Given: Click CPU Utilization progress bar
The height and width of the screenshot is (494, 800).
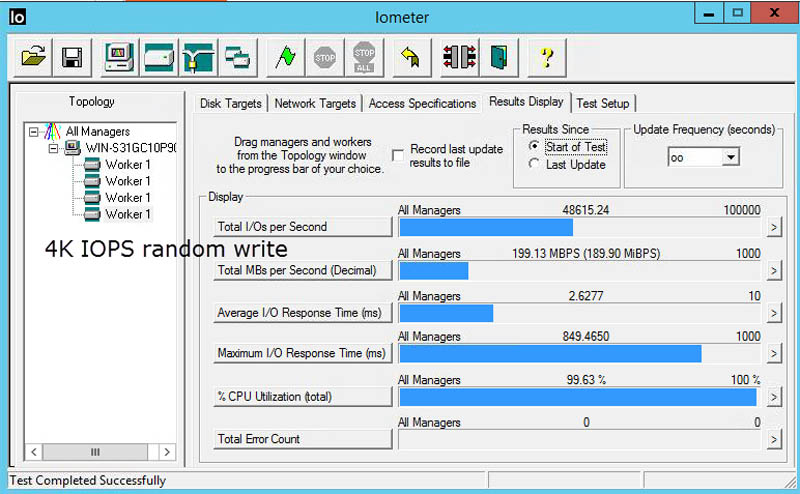Looking at the screenshot, I should 580,397.
